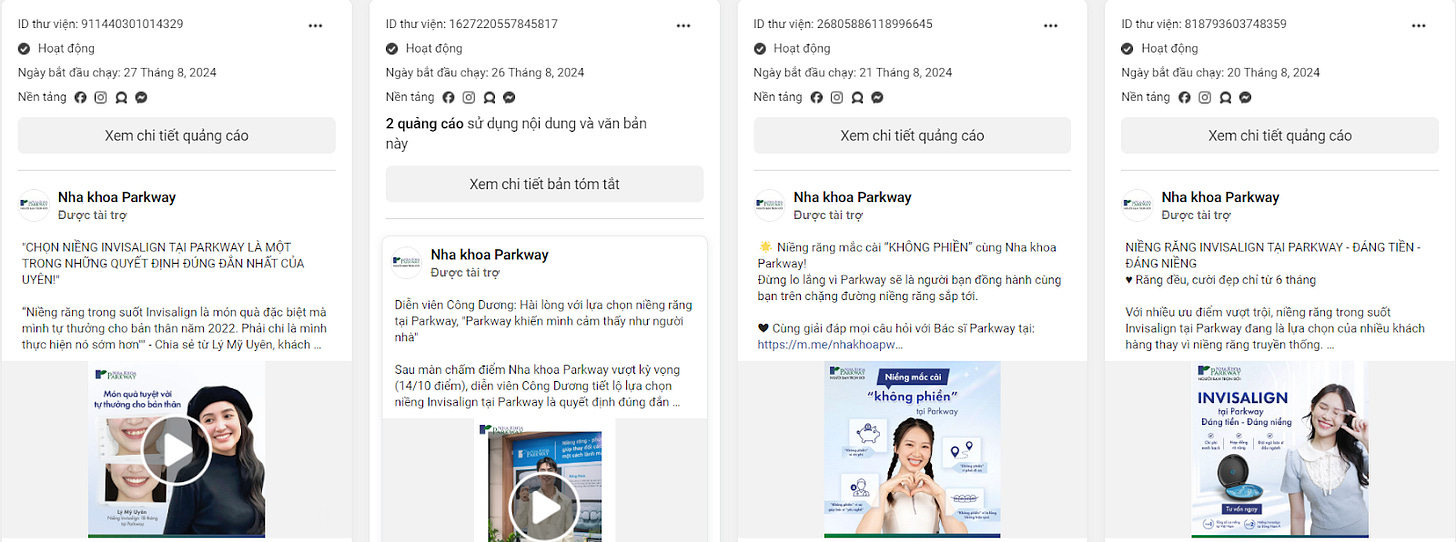
Task: Click "Xem chi tiết bản tóm tắt" button
Action: 545,184
